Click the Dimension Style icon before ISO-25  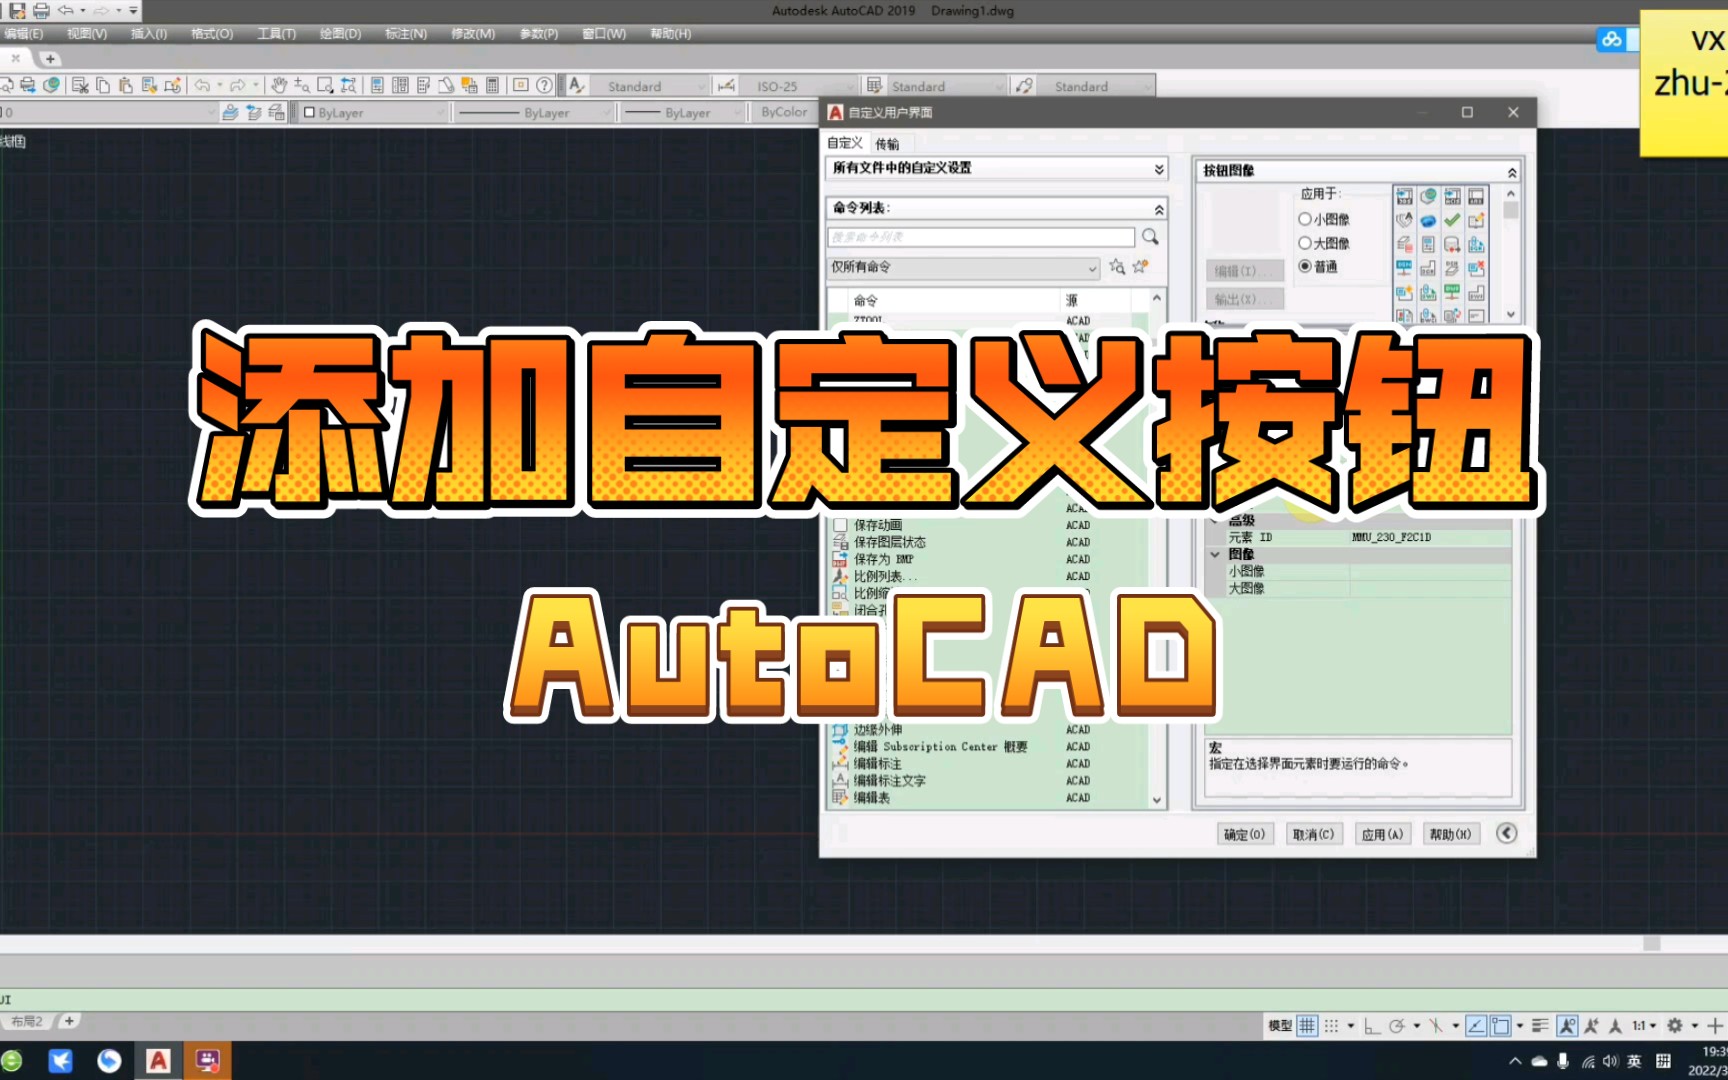(726, 86)
